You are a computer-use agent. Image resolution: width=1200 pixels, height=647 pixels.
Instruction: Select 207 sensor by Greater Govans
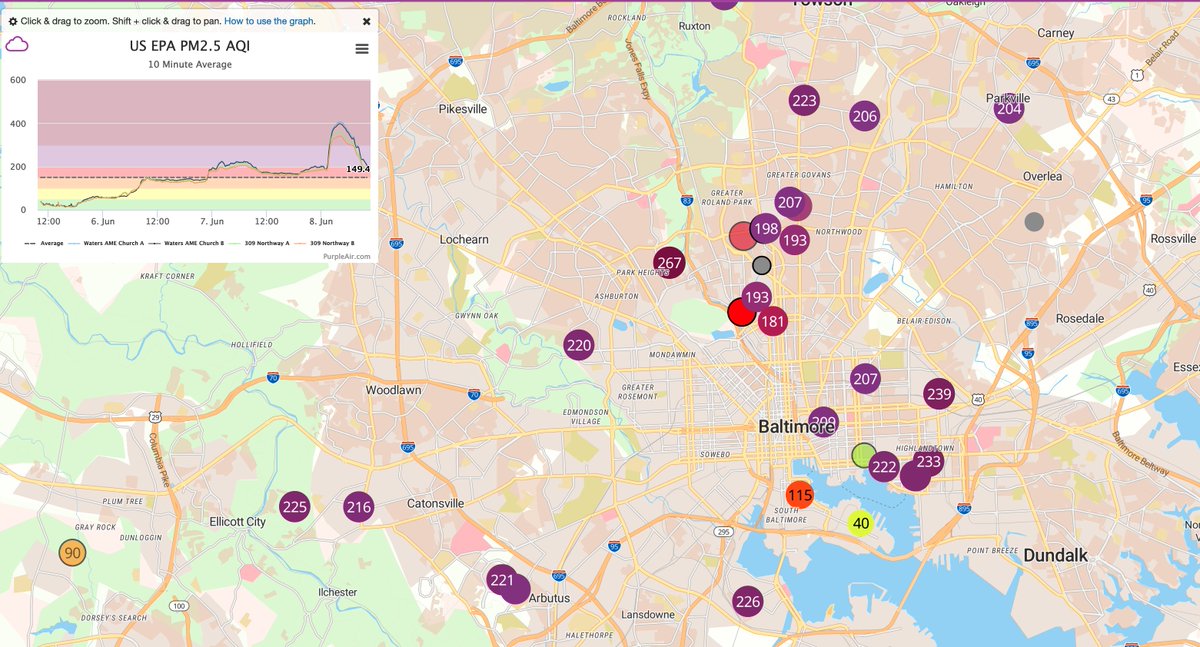pos(790,203)
